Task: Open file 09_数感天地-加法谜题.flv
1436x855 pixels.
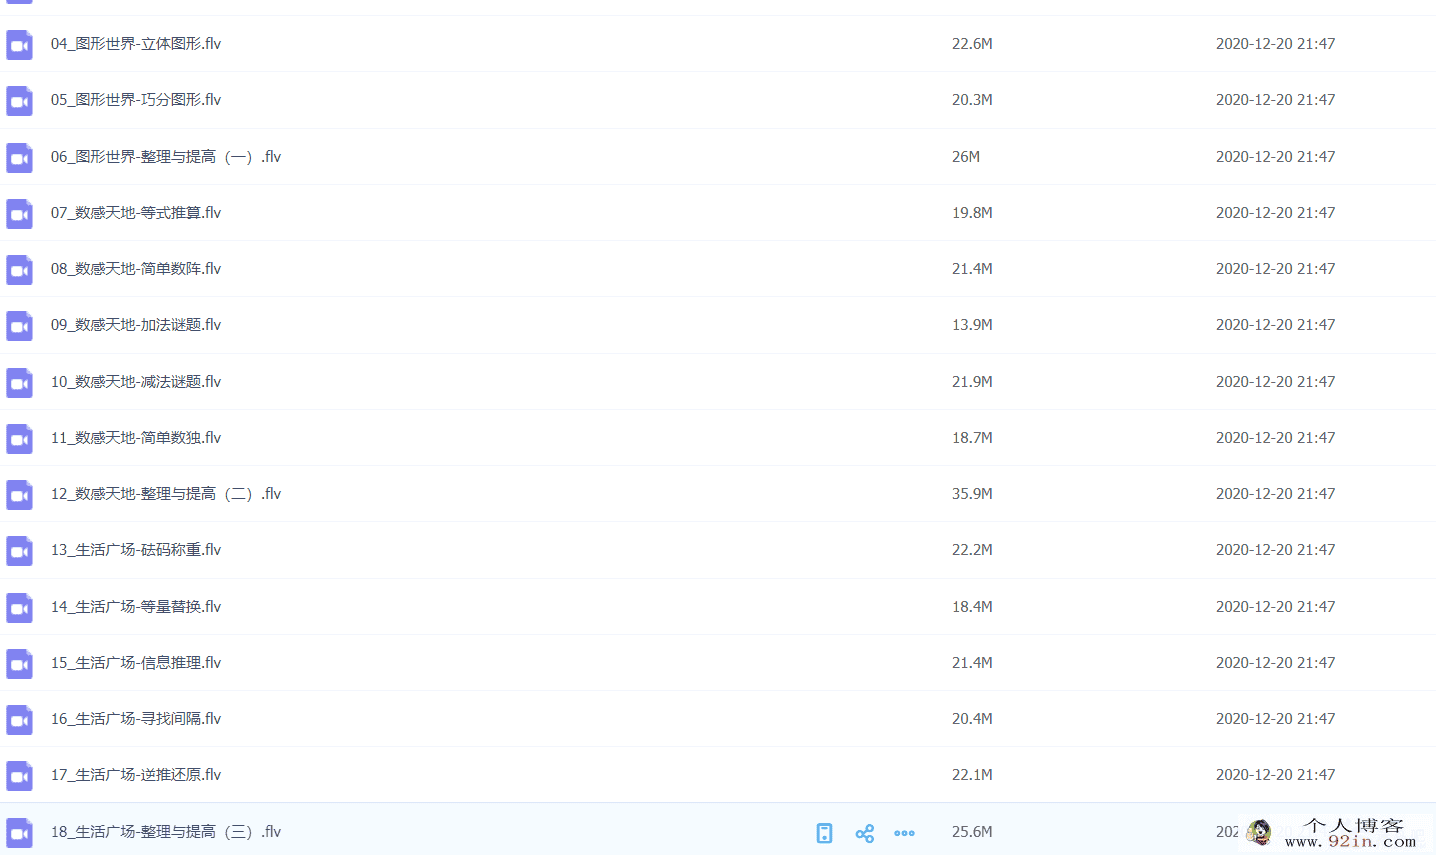Action: tap(136, 325)
